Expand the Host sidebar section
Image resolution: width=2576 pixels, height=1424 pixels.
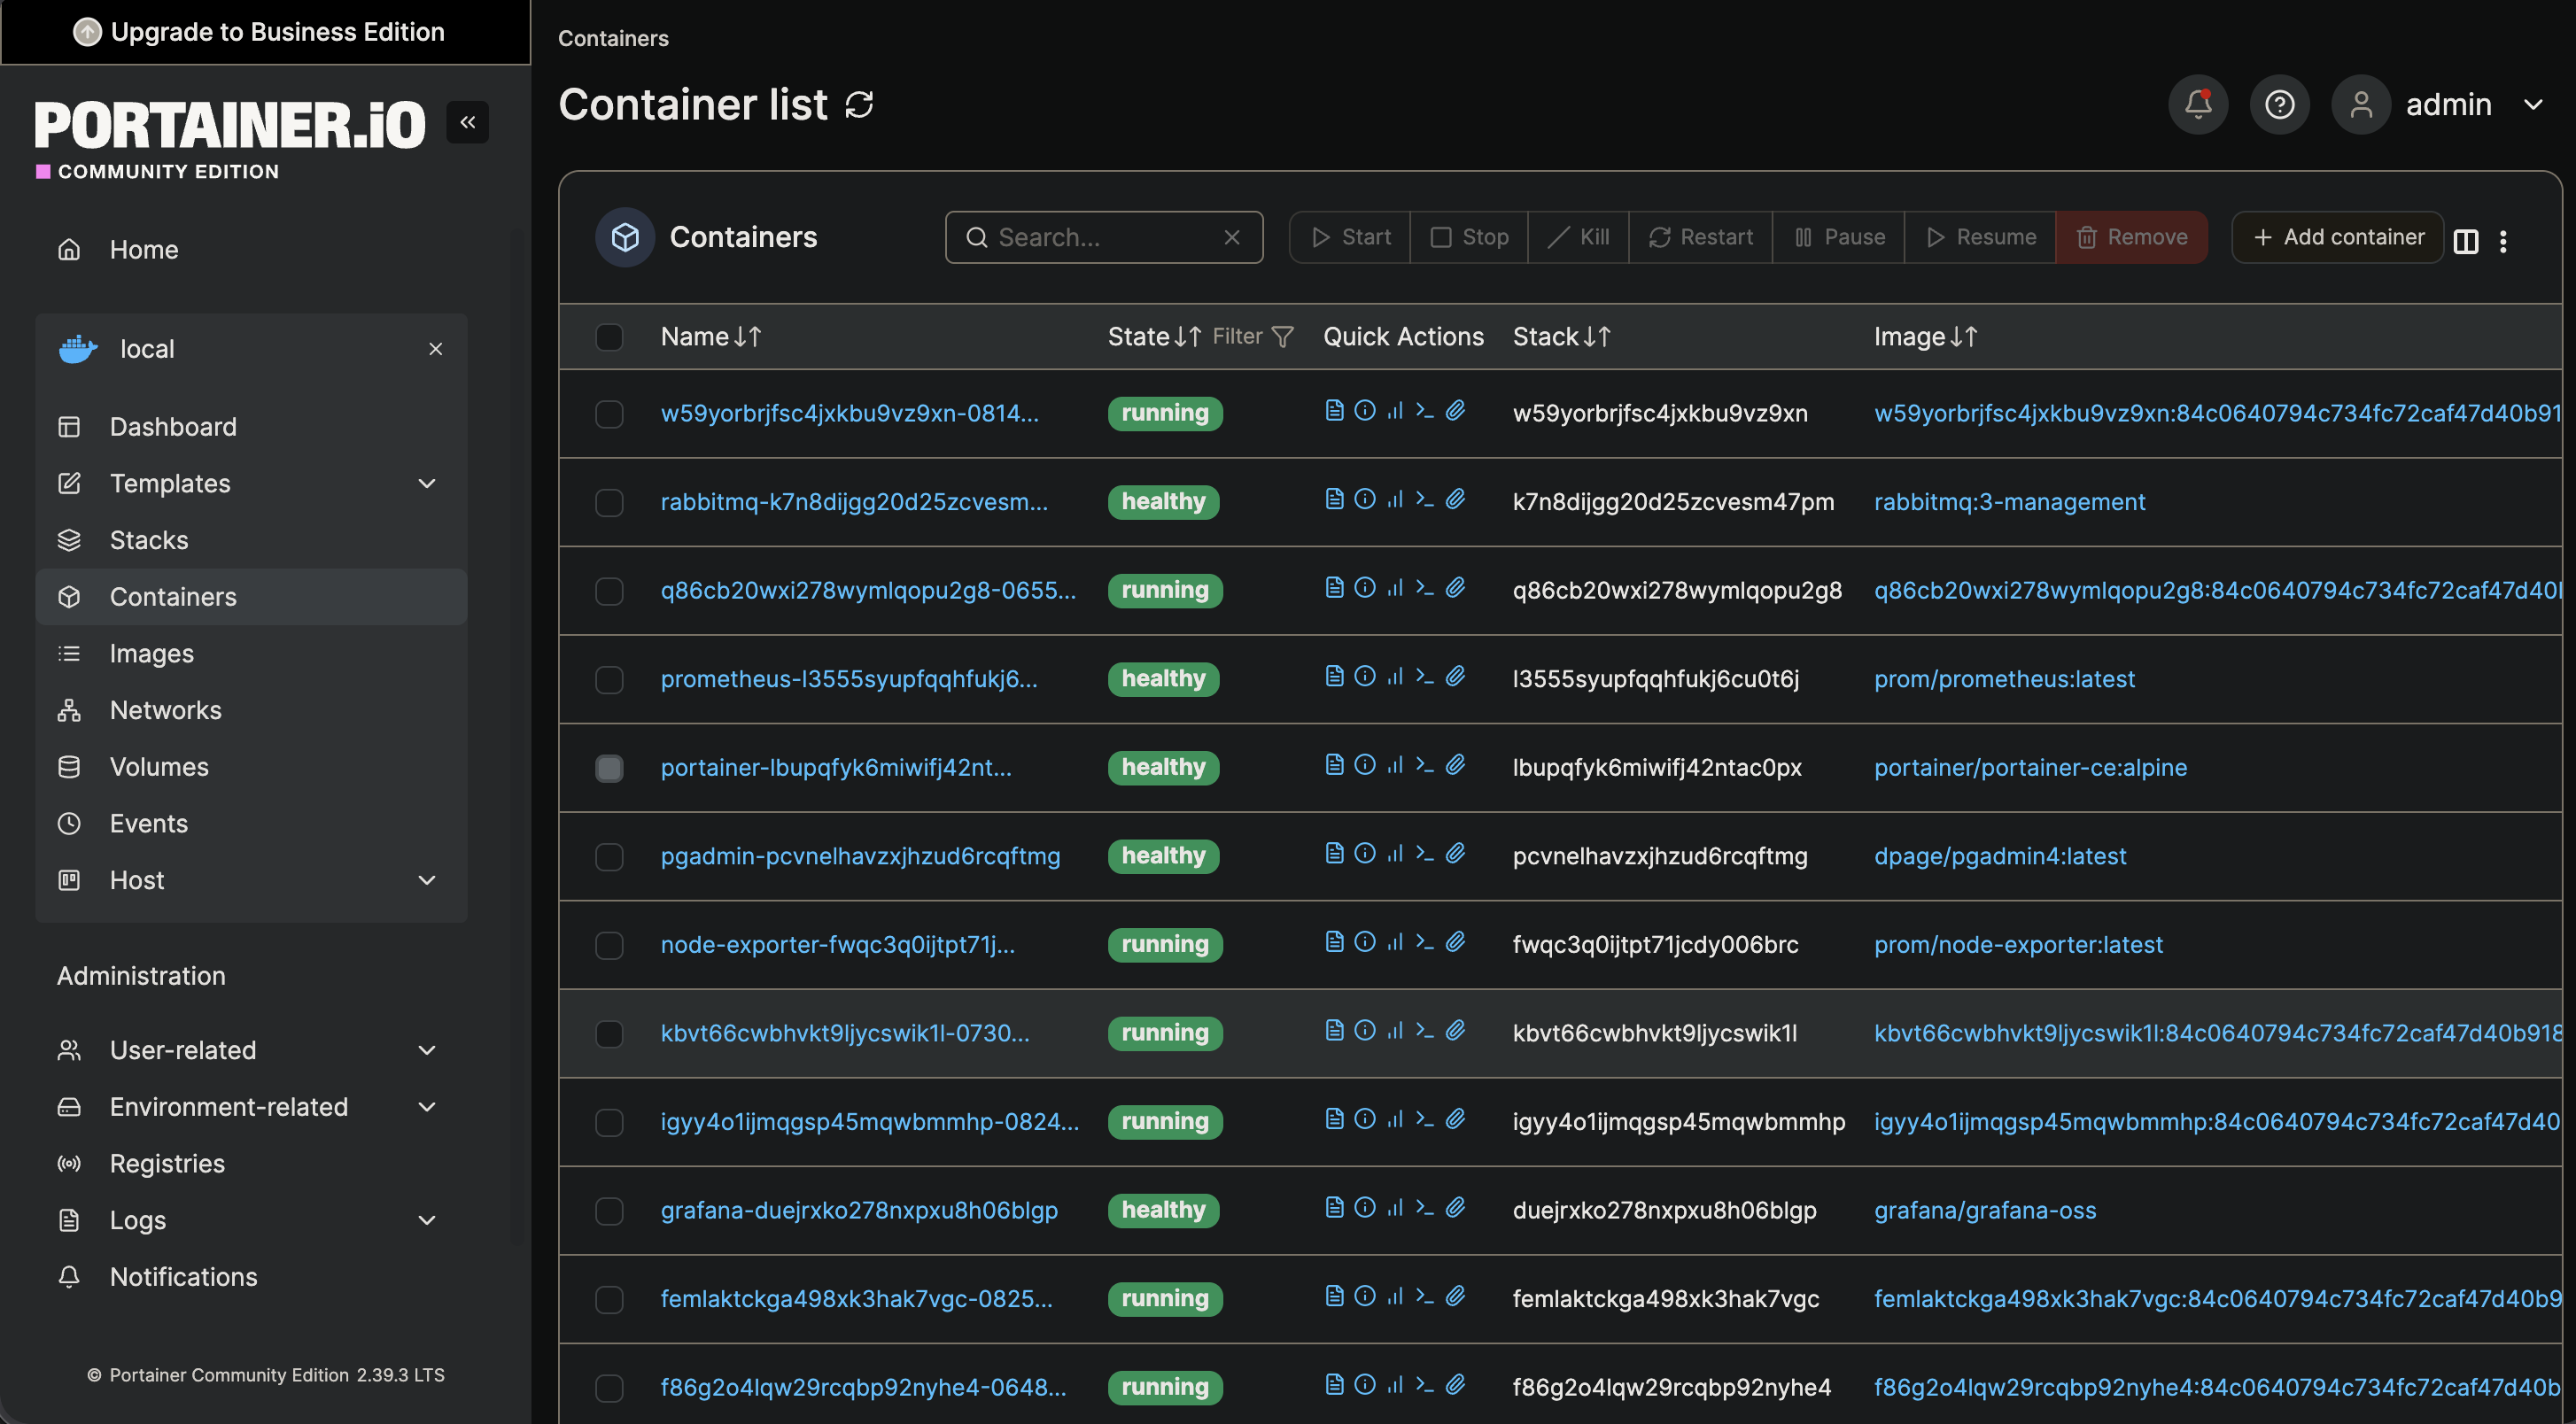click(x=426, y=880)
